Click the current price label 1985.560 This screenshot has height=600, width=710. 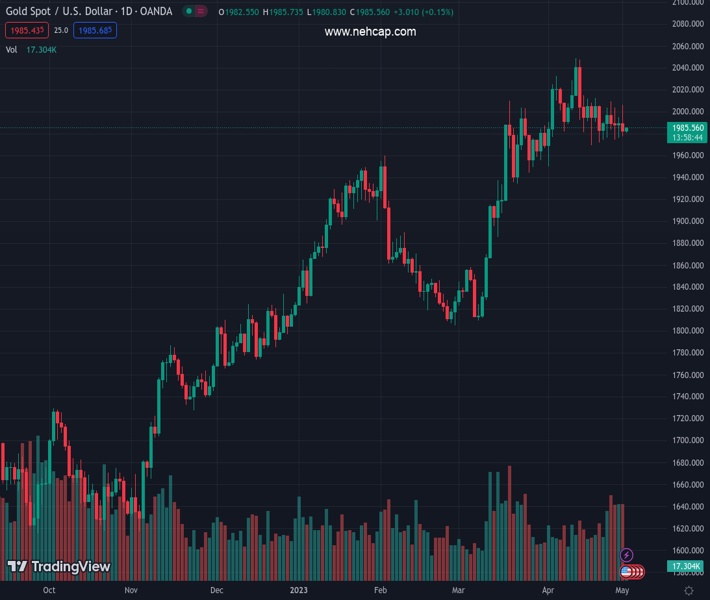pos(688,128)
